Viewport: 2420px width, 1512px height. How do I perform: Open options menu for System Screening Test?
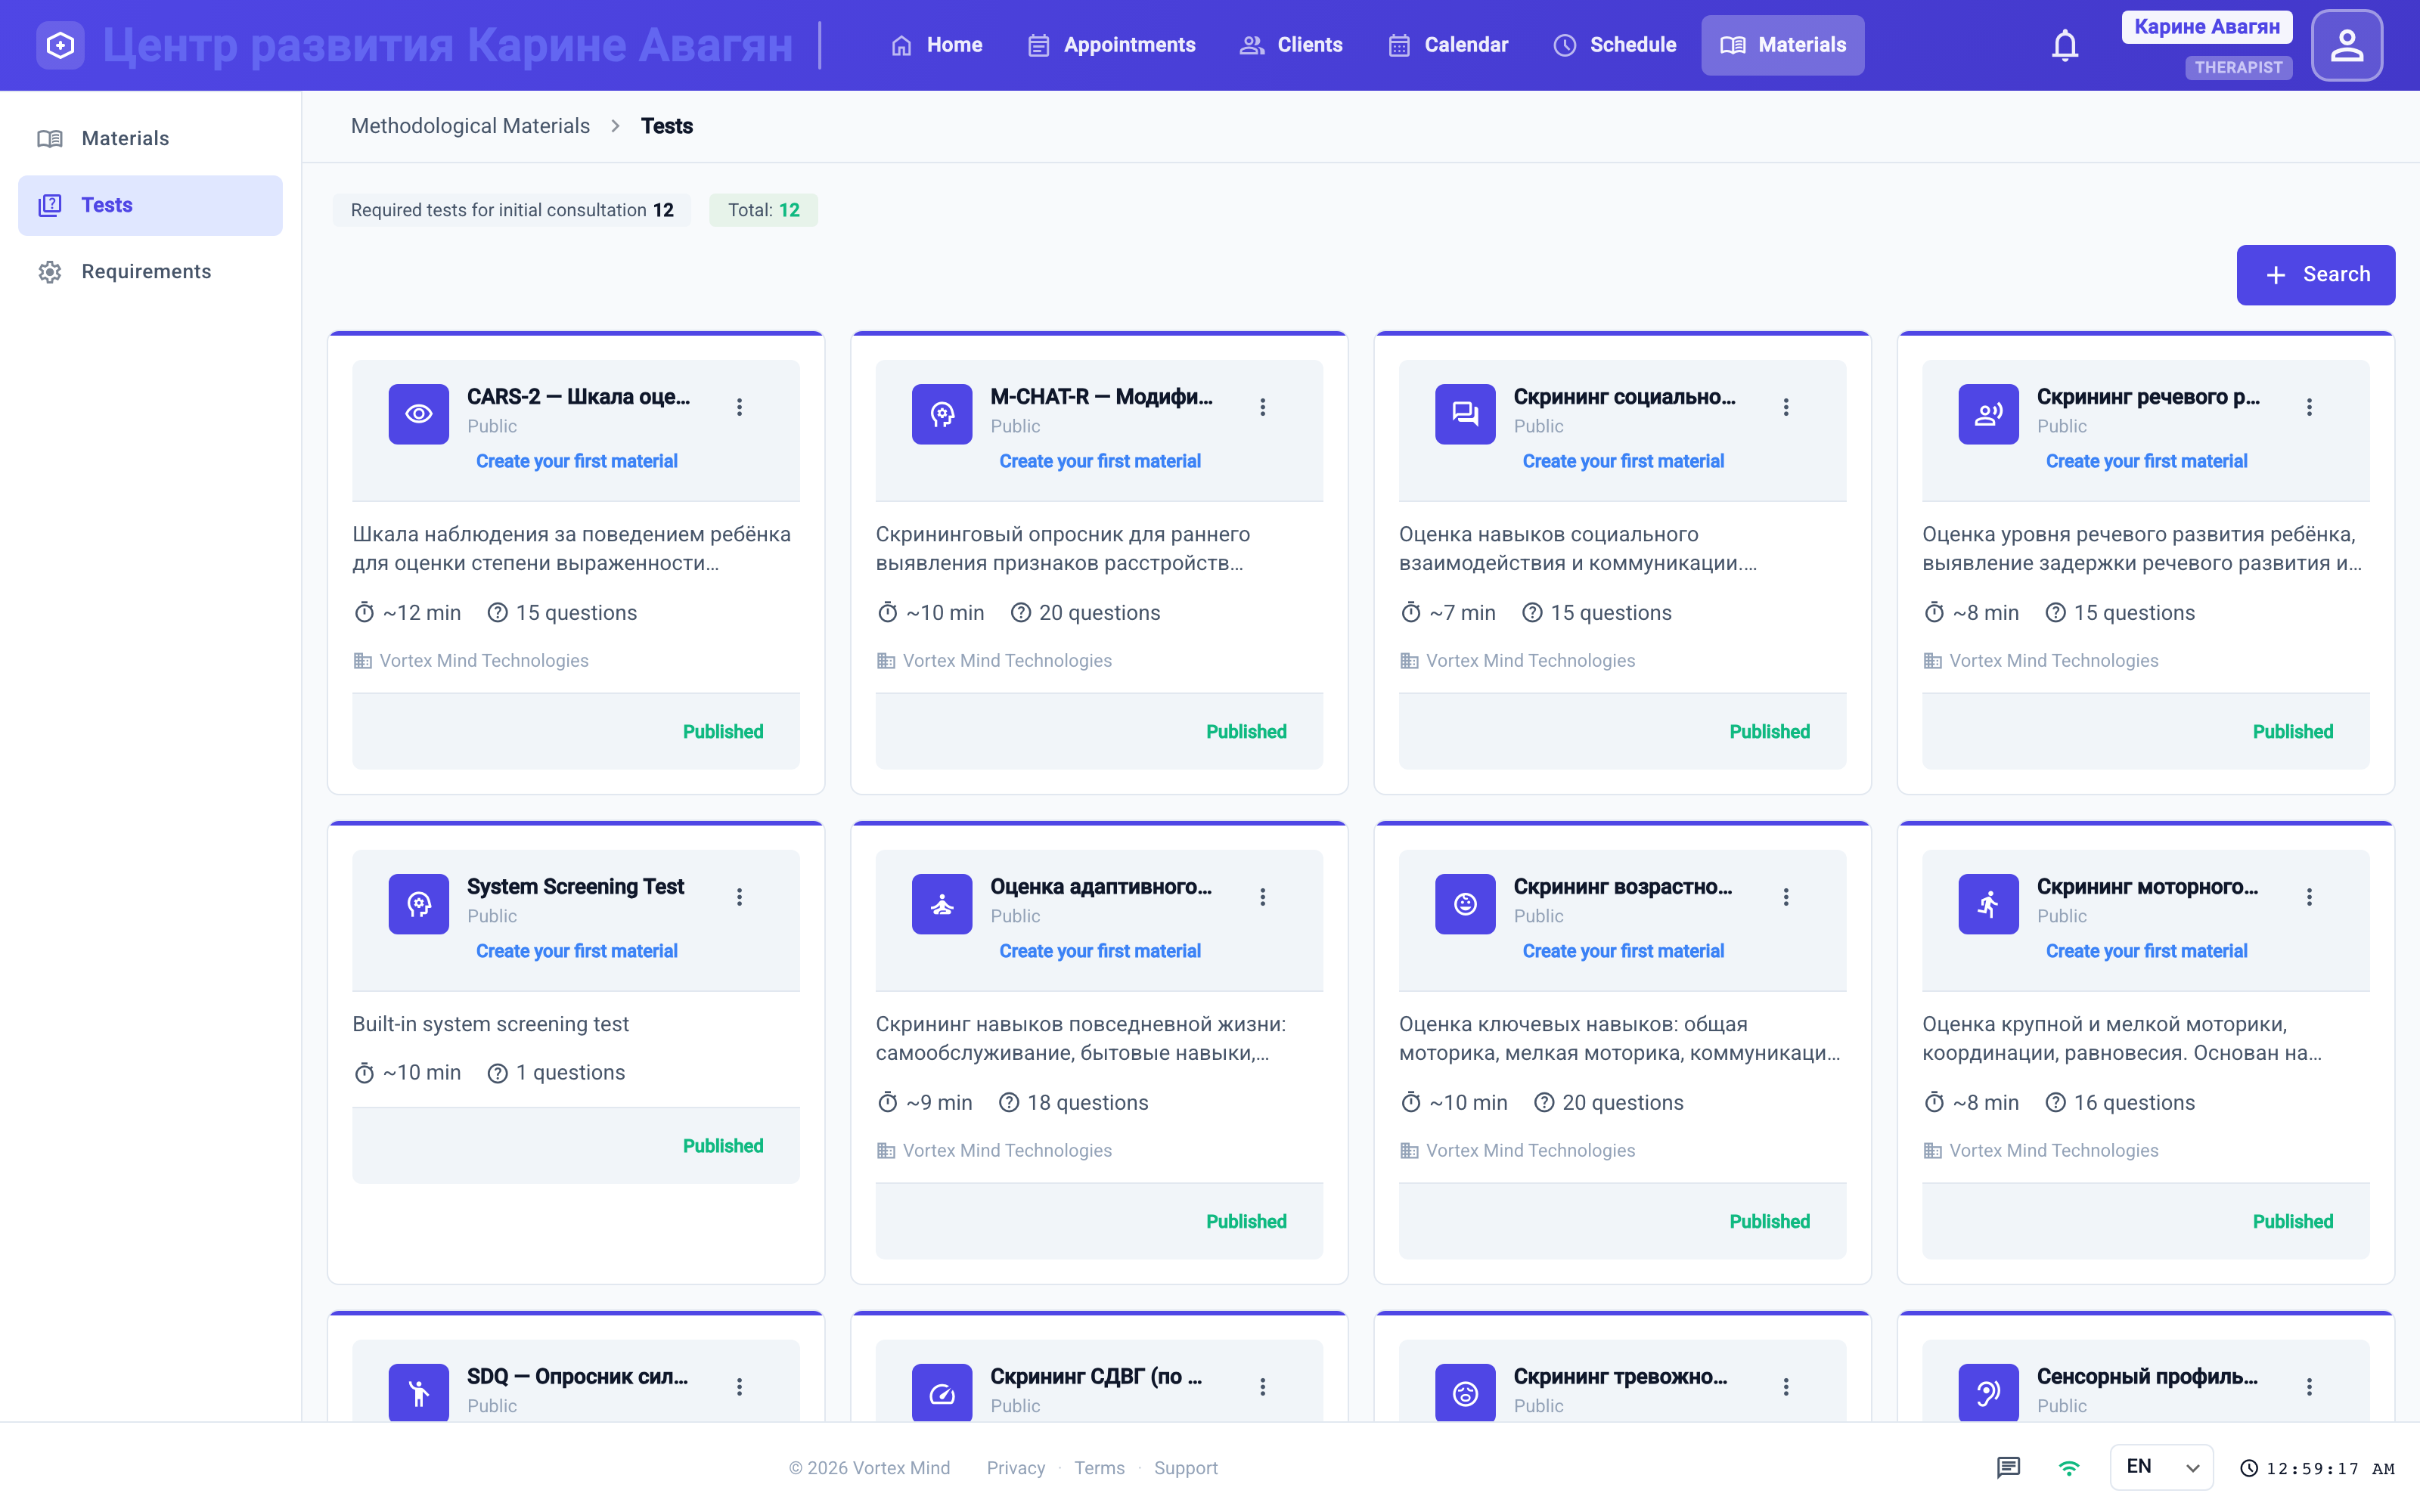739,897
